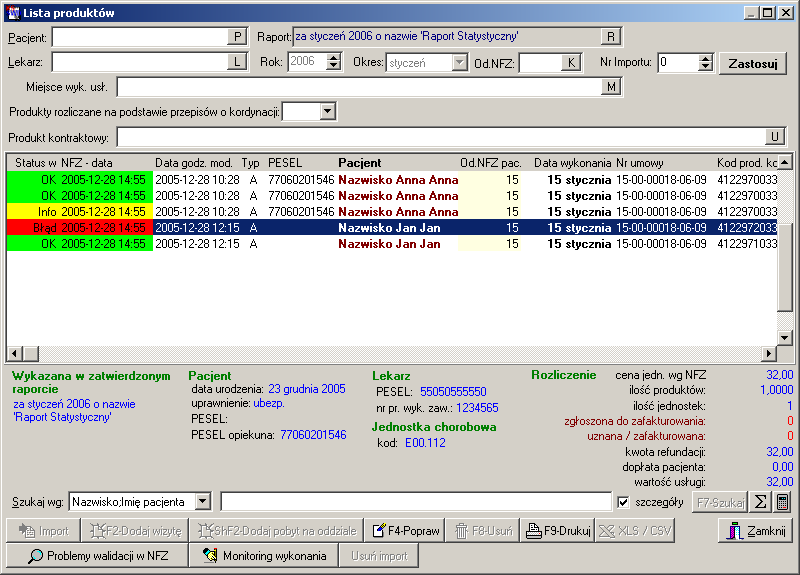
Task: Click F2-Dodaj wizytę button
Action: pos(135,531)
